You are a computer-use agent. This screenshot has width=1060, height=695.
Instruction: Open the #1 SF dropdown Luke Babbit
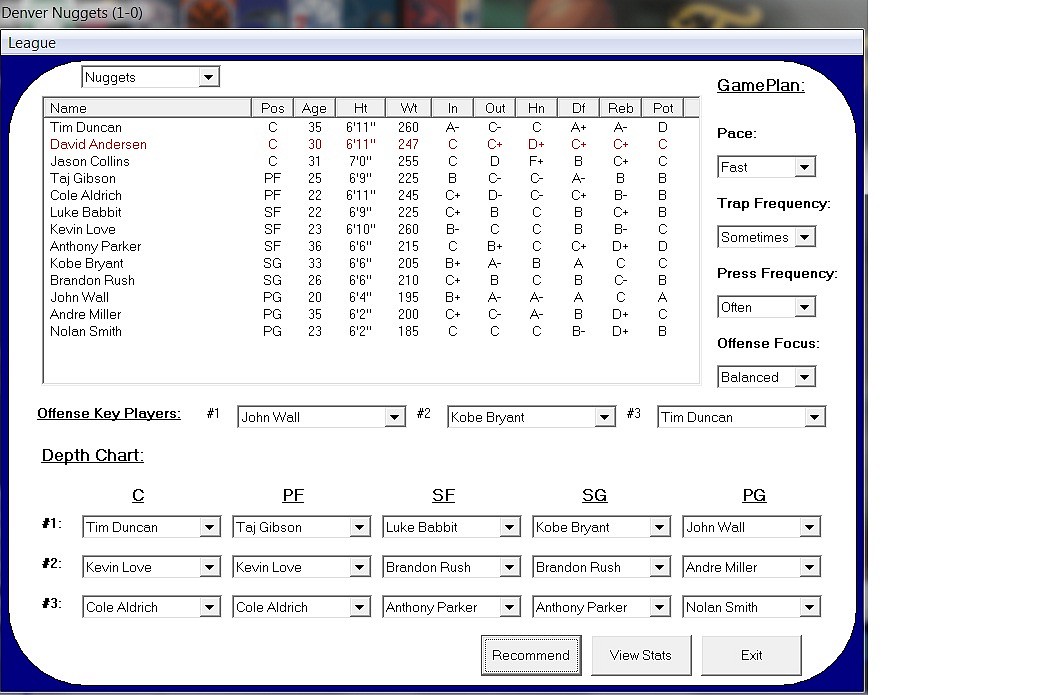pos(452,527)
